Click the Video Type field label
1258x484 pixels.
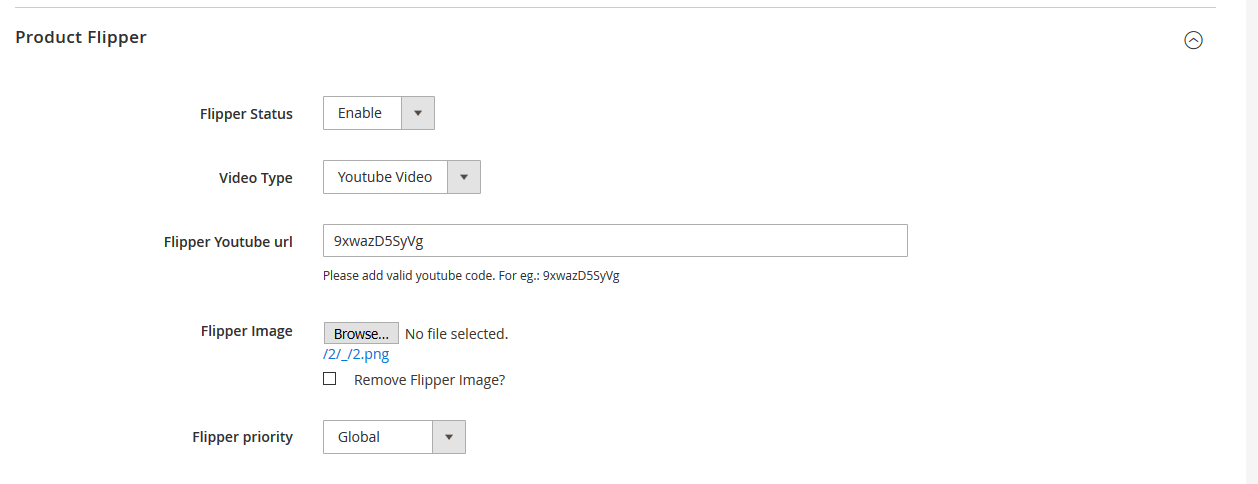coord(256,178)
